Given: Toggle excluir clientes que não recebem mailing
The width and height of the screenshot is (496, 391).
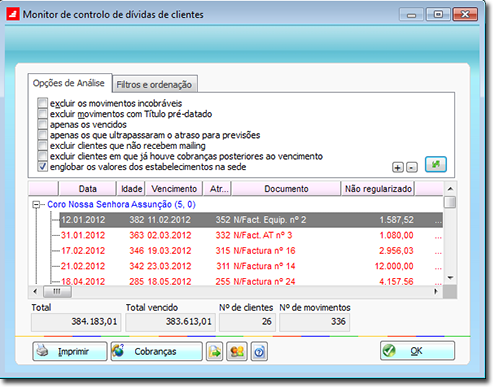Looking at the screenshot, I should click(x=42, y=146).
